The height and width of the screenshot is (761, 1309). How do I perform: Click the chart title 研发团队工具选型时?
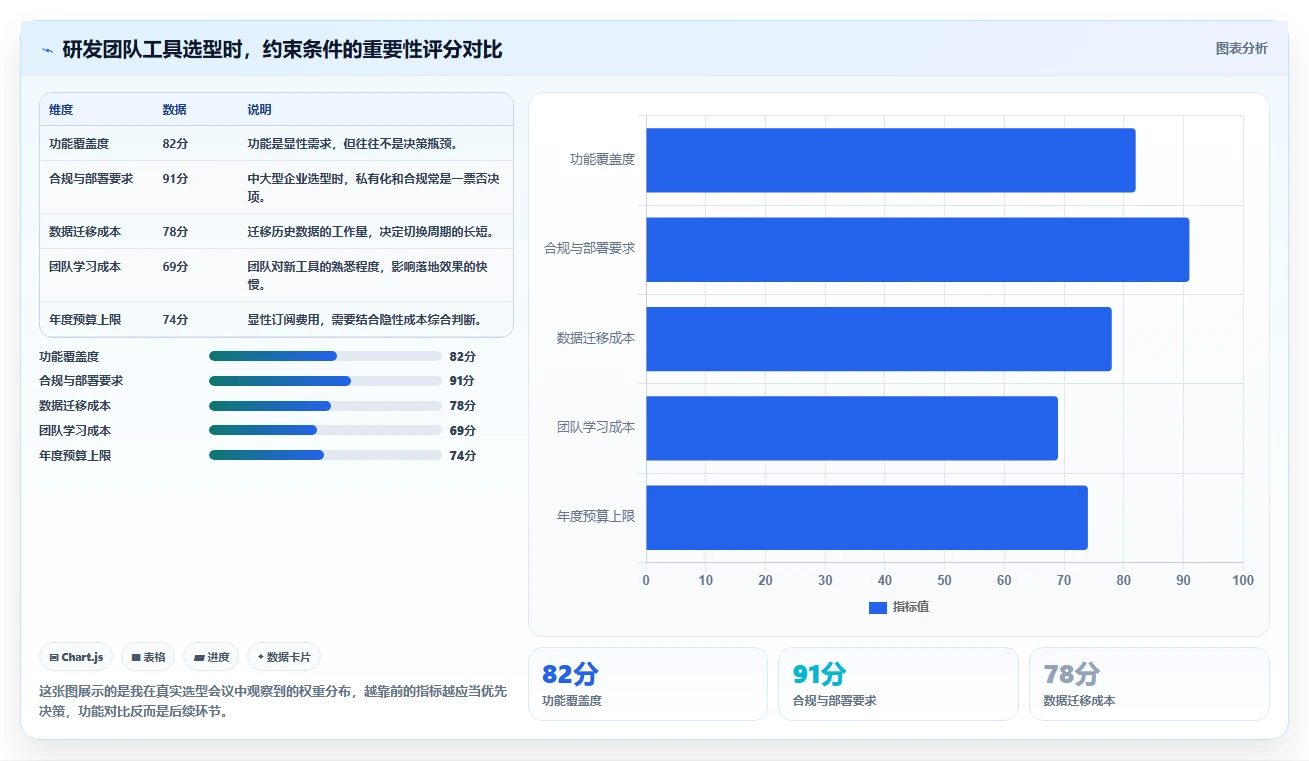point(282,49)
